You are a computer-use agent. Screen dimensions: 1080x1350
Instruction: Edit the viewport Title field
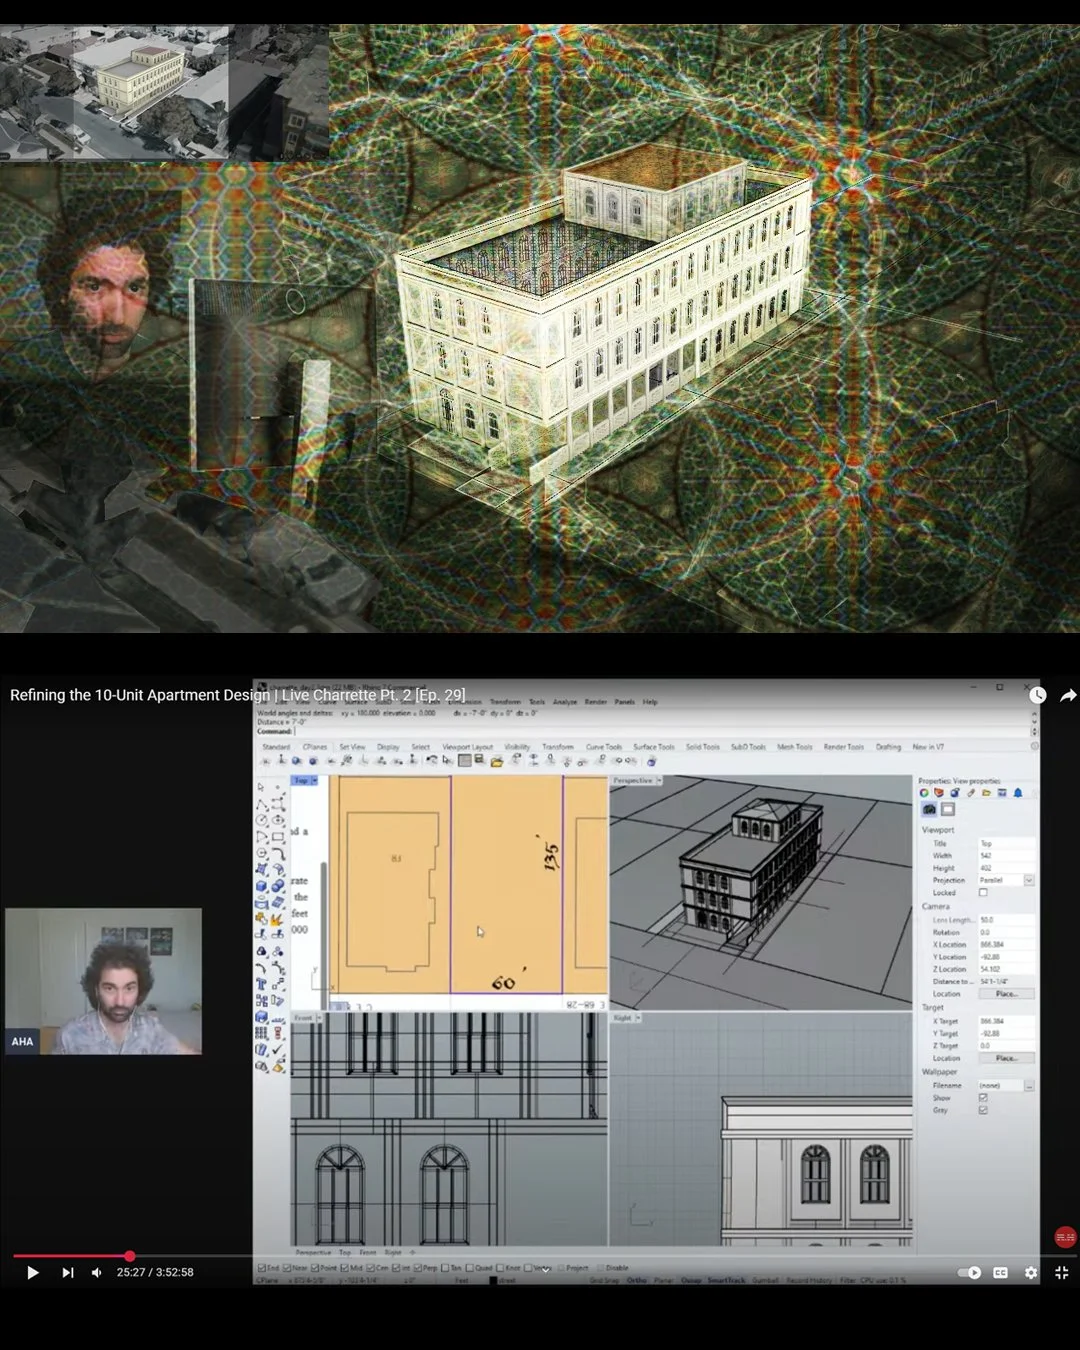(1007, 843)
